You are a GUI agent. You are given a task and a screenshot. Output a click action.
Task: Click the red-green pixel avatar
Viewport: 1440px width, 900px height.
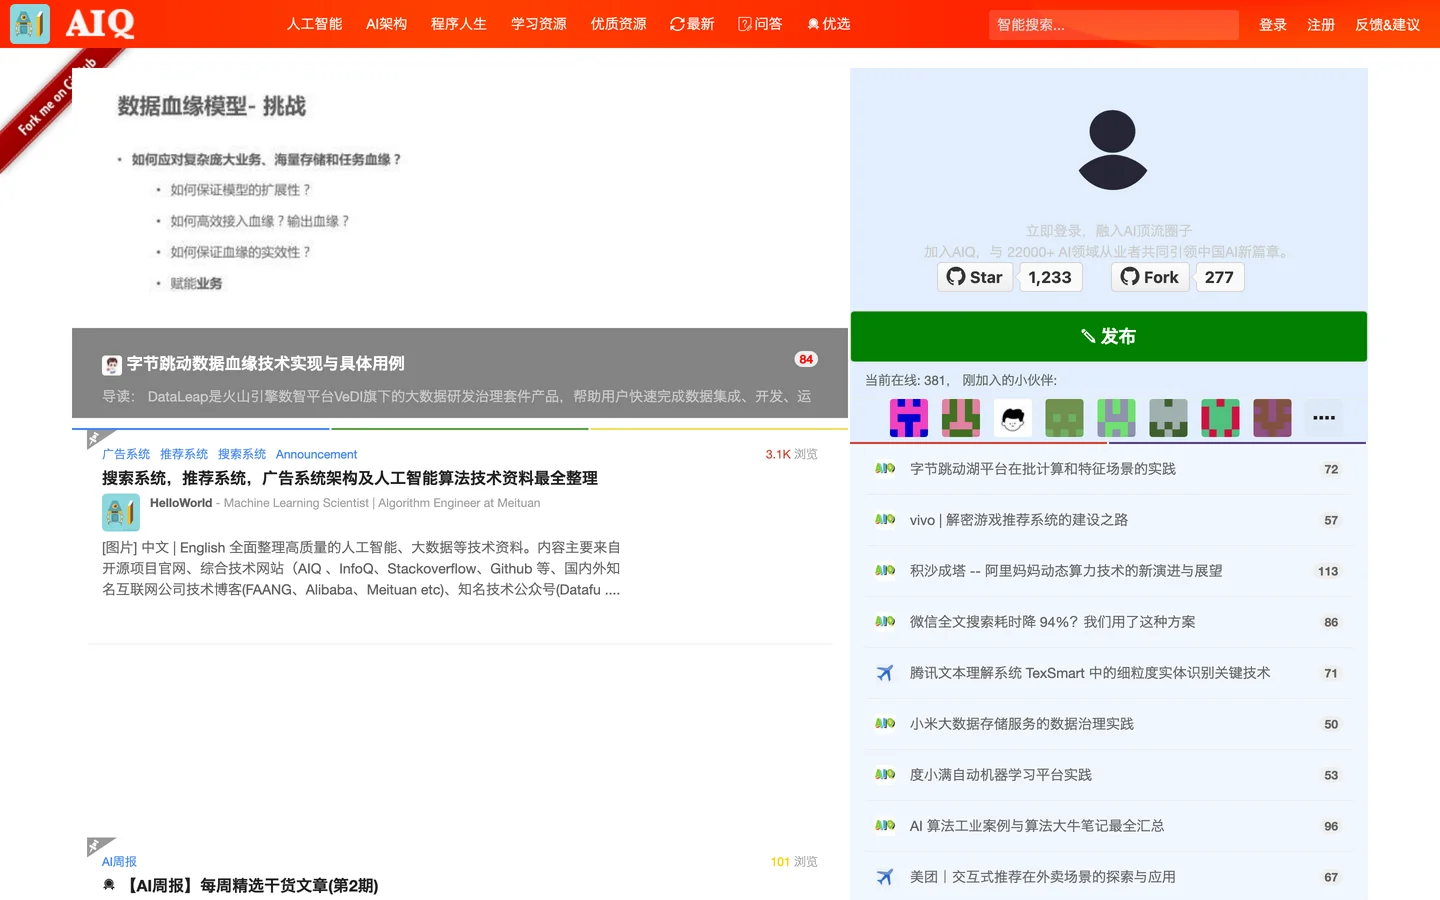(1220, 418)
